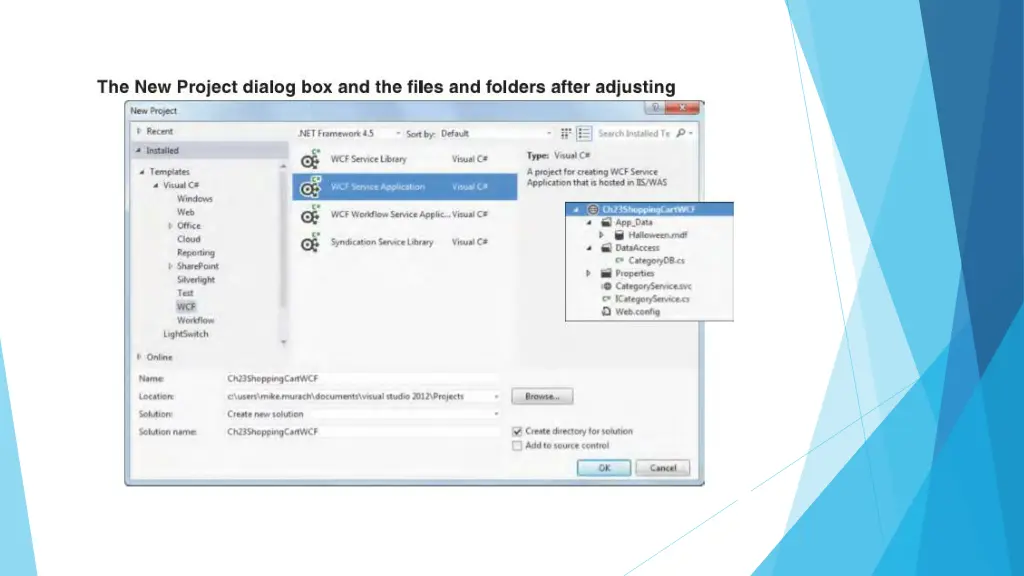Expand the Properties folder node
Viewport: 1024px width, 576px height.
click(x=588, y=274)
